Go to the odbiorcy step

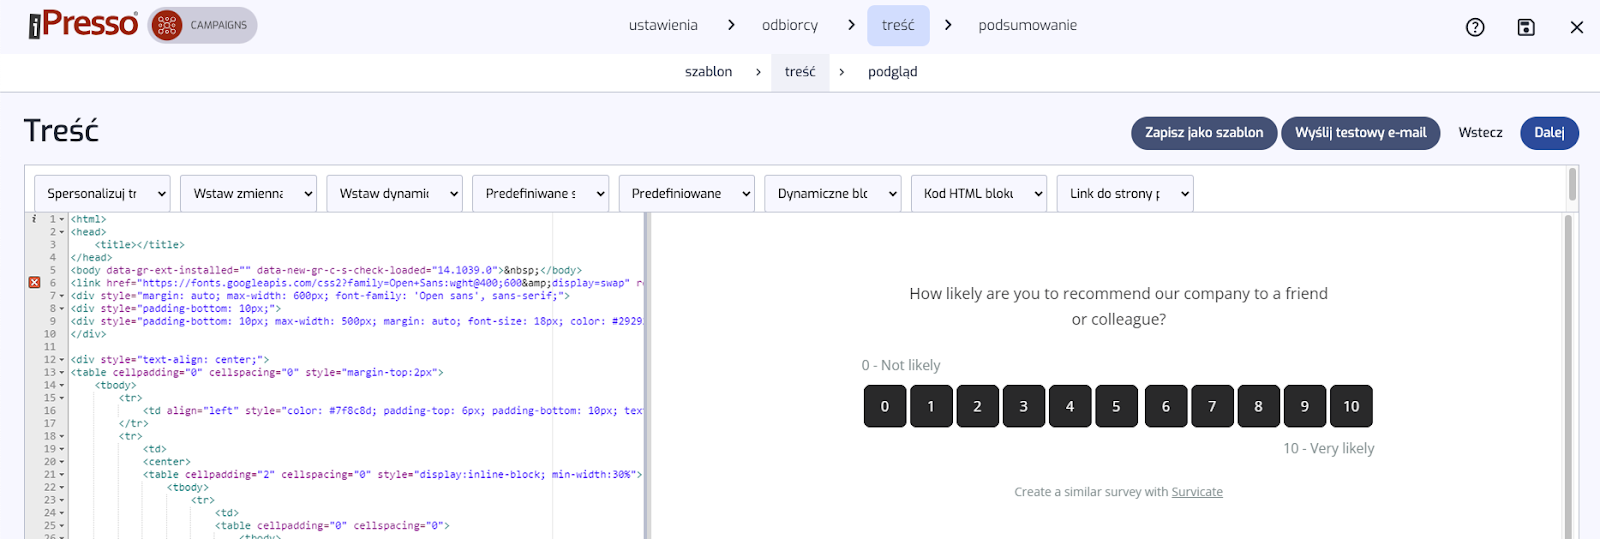790,25
